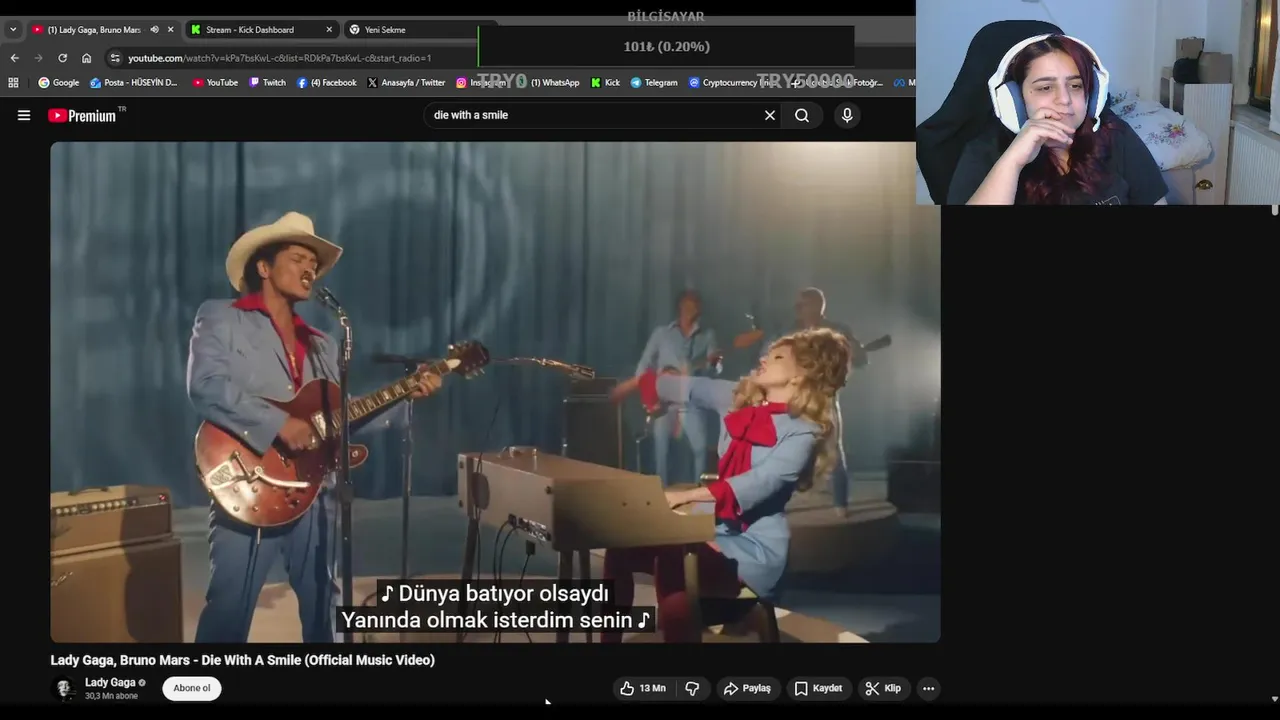Image resolution: width=1280 pixels, height=720 pixels.
Task: Clear the search box with the X
Action: pos(770,115)
